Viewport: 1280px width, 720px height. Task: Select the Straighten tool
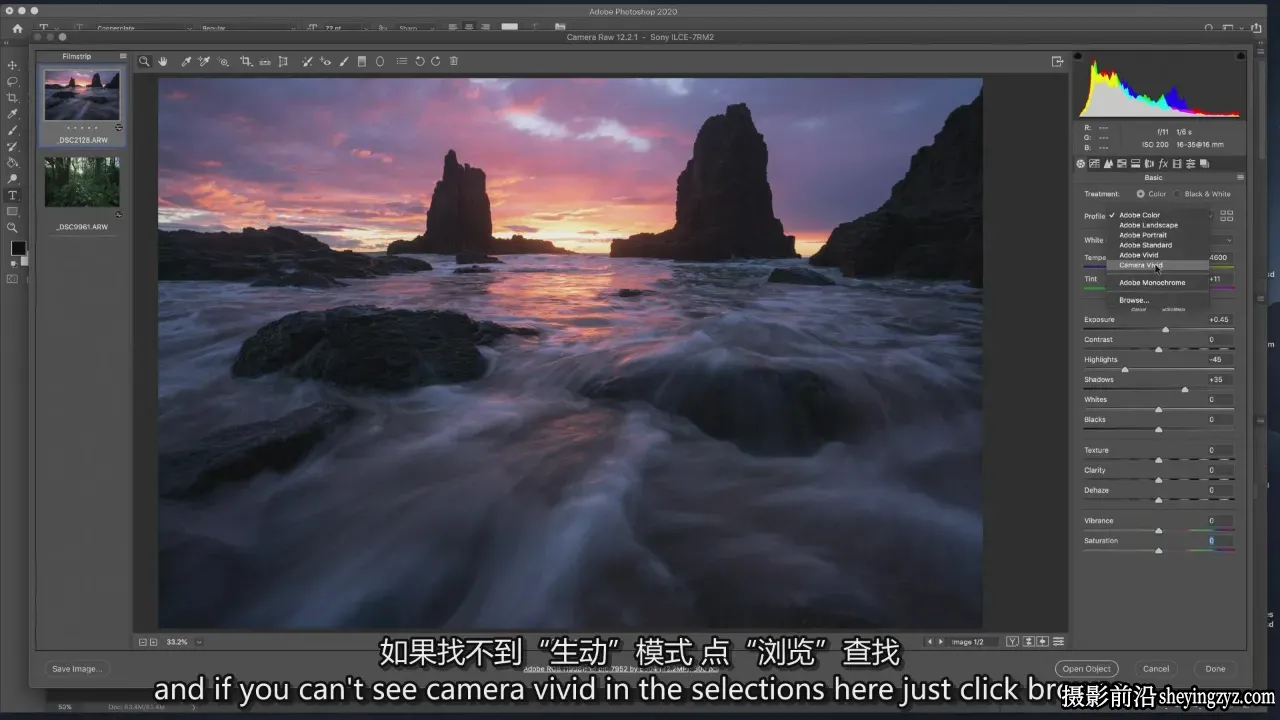pyautogui.click(x=265, y=61)
